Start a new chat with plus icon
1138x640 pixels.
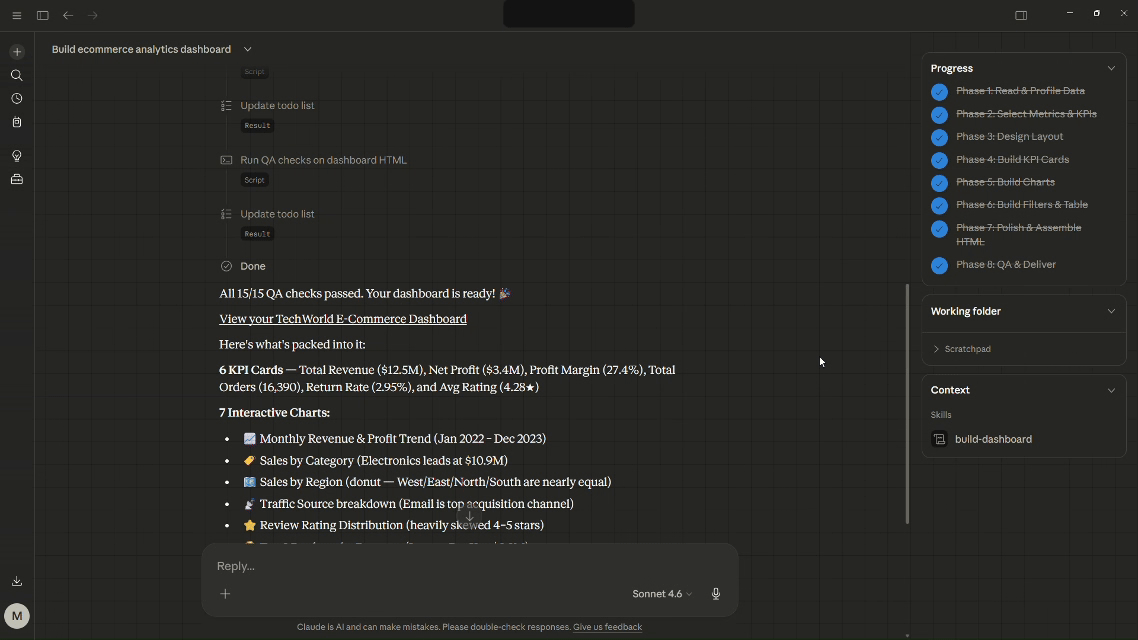(x=17, y=52)
